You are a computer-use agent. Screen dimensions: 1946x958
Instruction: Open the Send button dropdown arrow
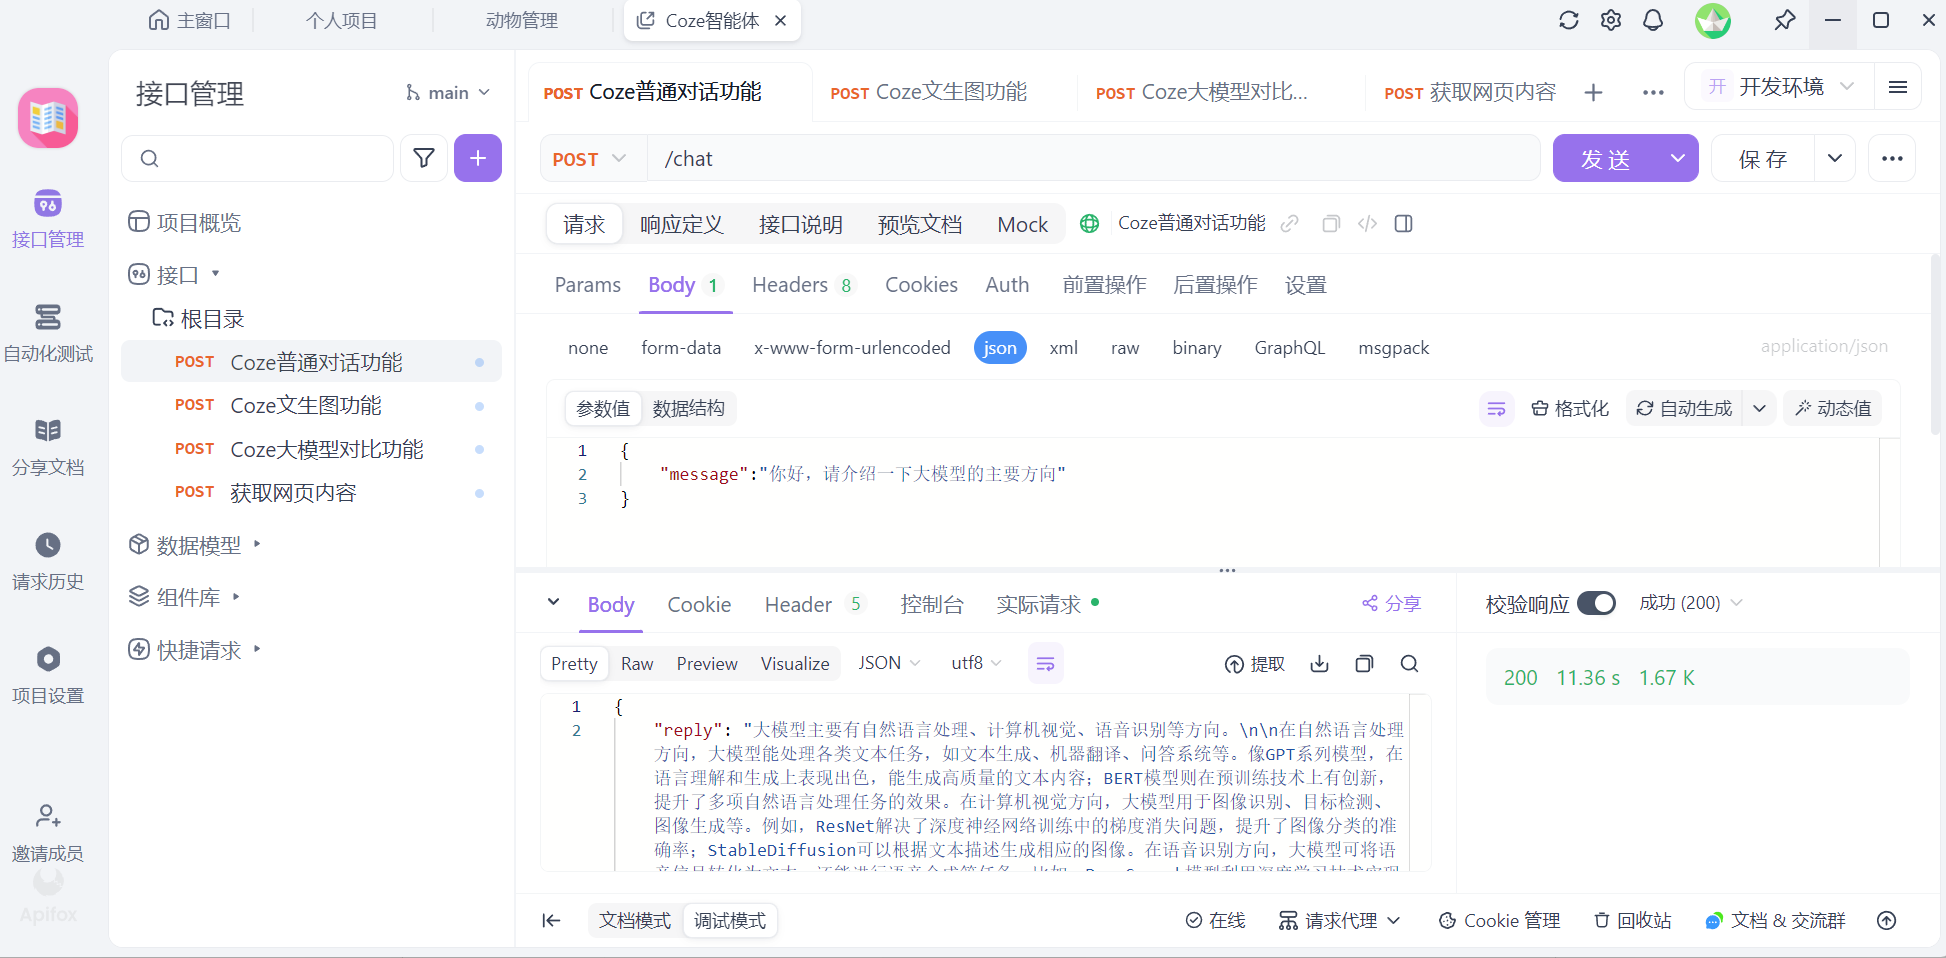[x=1678, y=158]
